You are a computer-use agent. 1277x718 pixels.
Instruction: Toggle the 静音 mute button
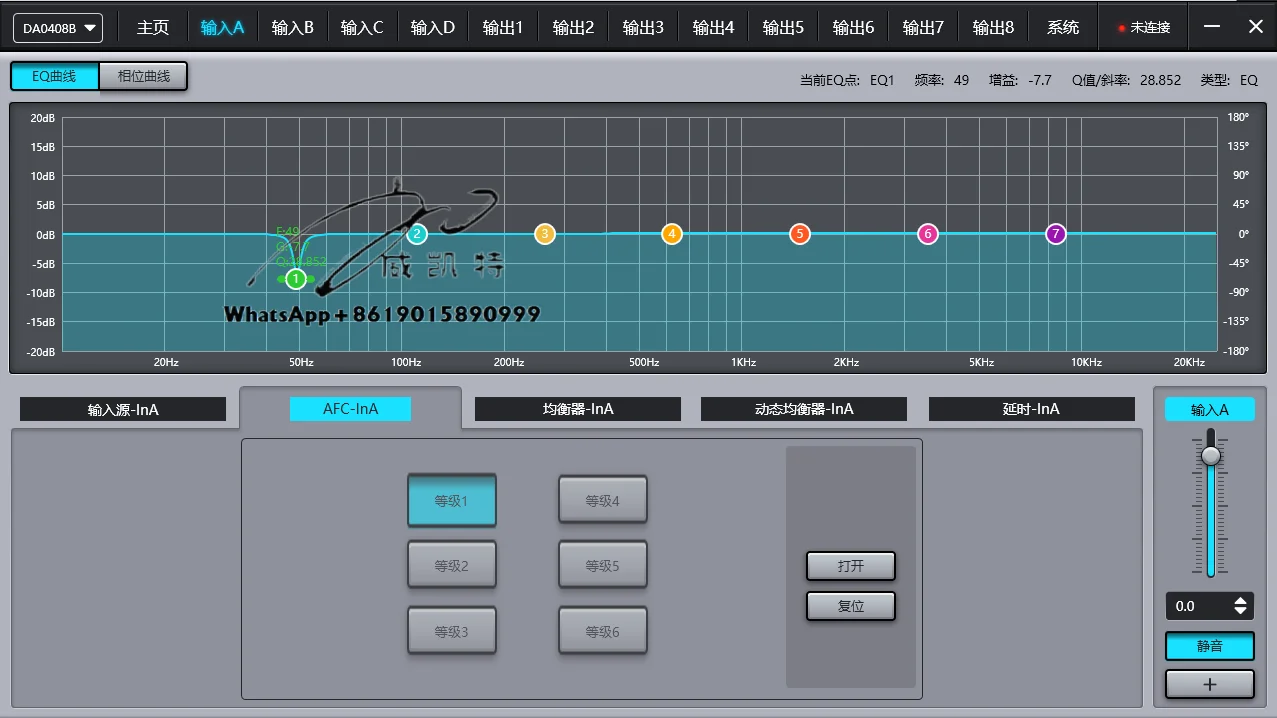[1209, 646]
